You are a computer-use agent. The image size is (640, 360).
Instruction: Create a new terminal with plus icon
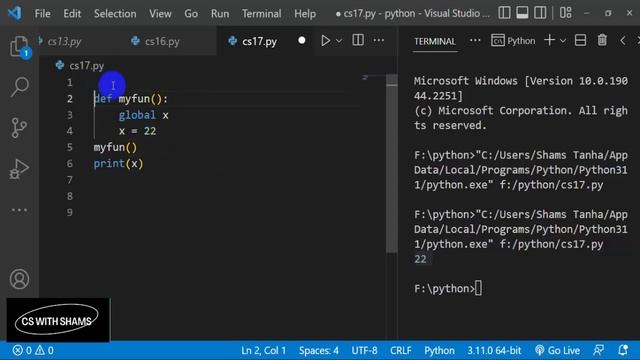coord(549,40)
